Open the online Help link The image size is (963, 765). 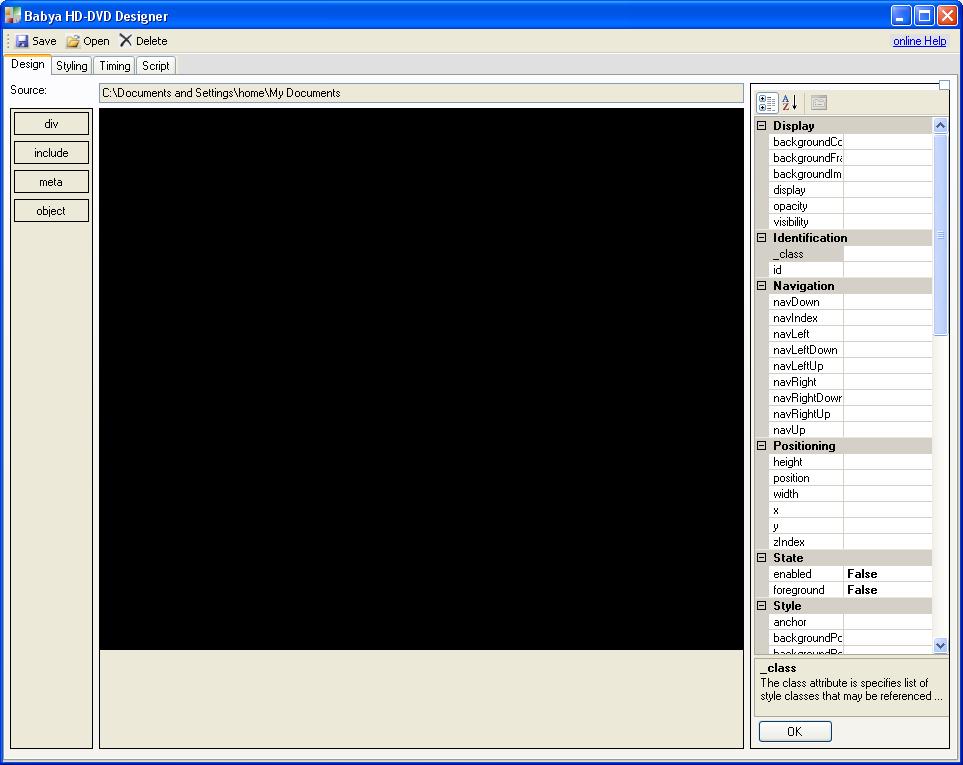pyautogui.click(x=919, y=41)
